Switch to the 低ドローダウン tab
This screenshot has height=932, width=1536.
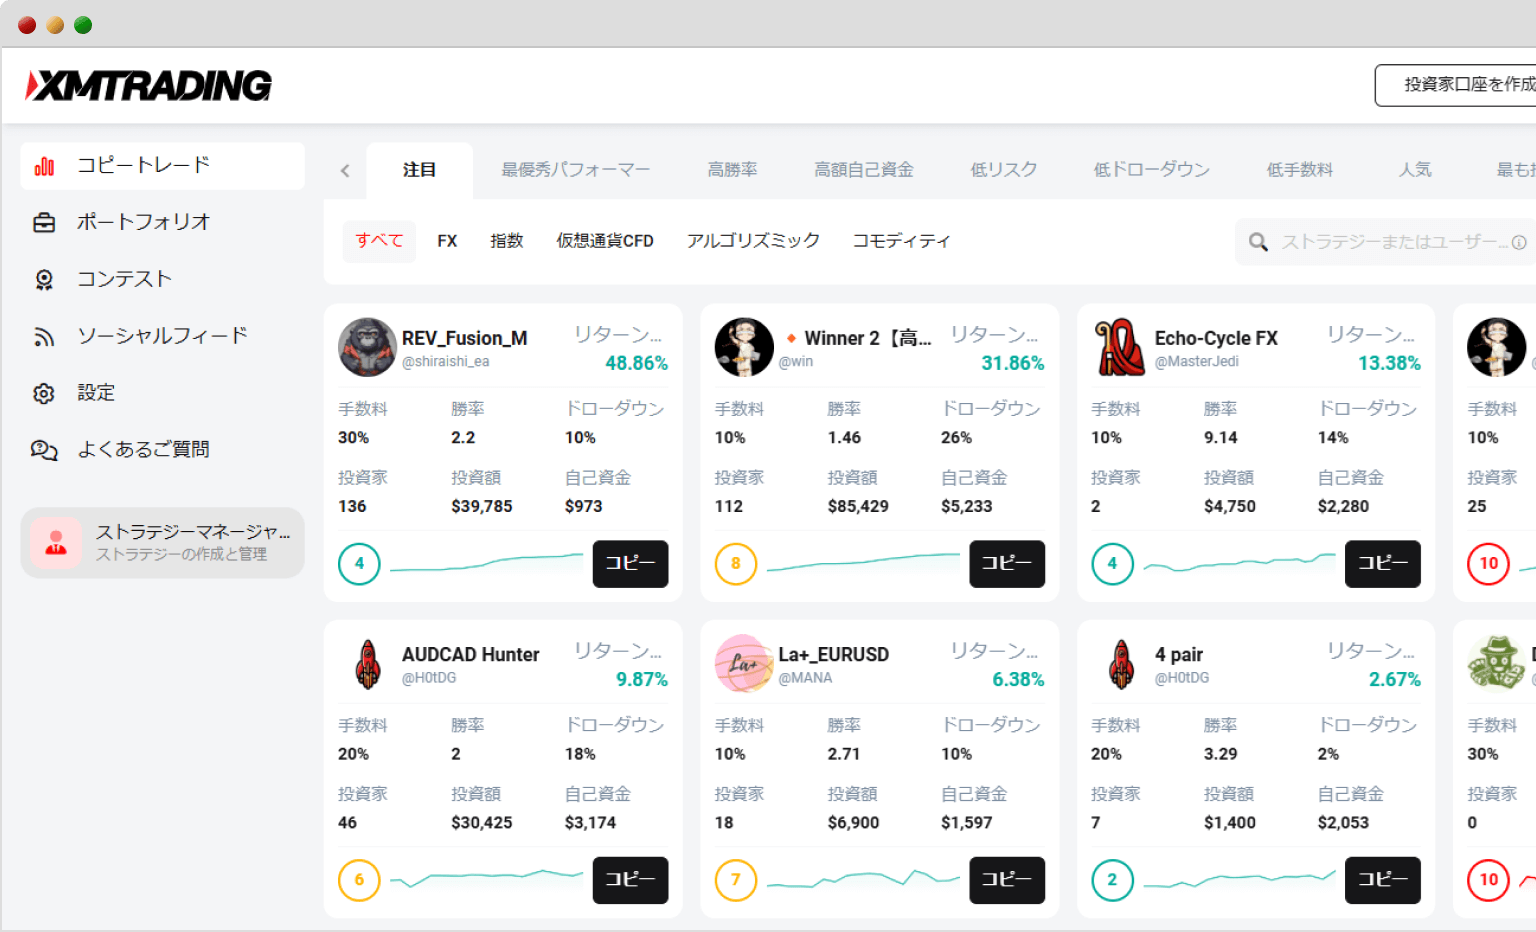coord(1151,171)
